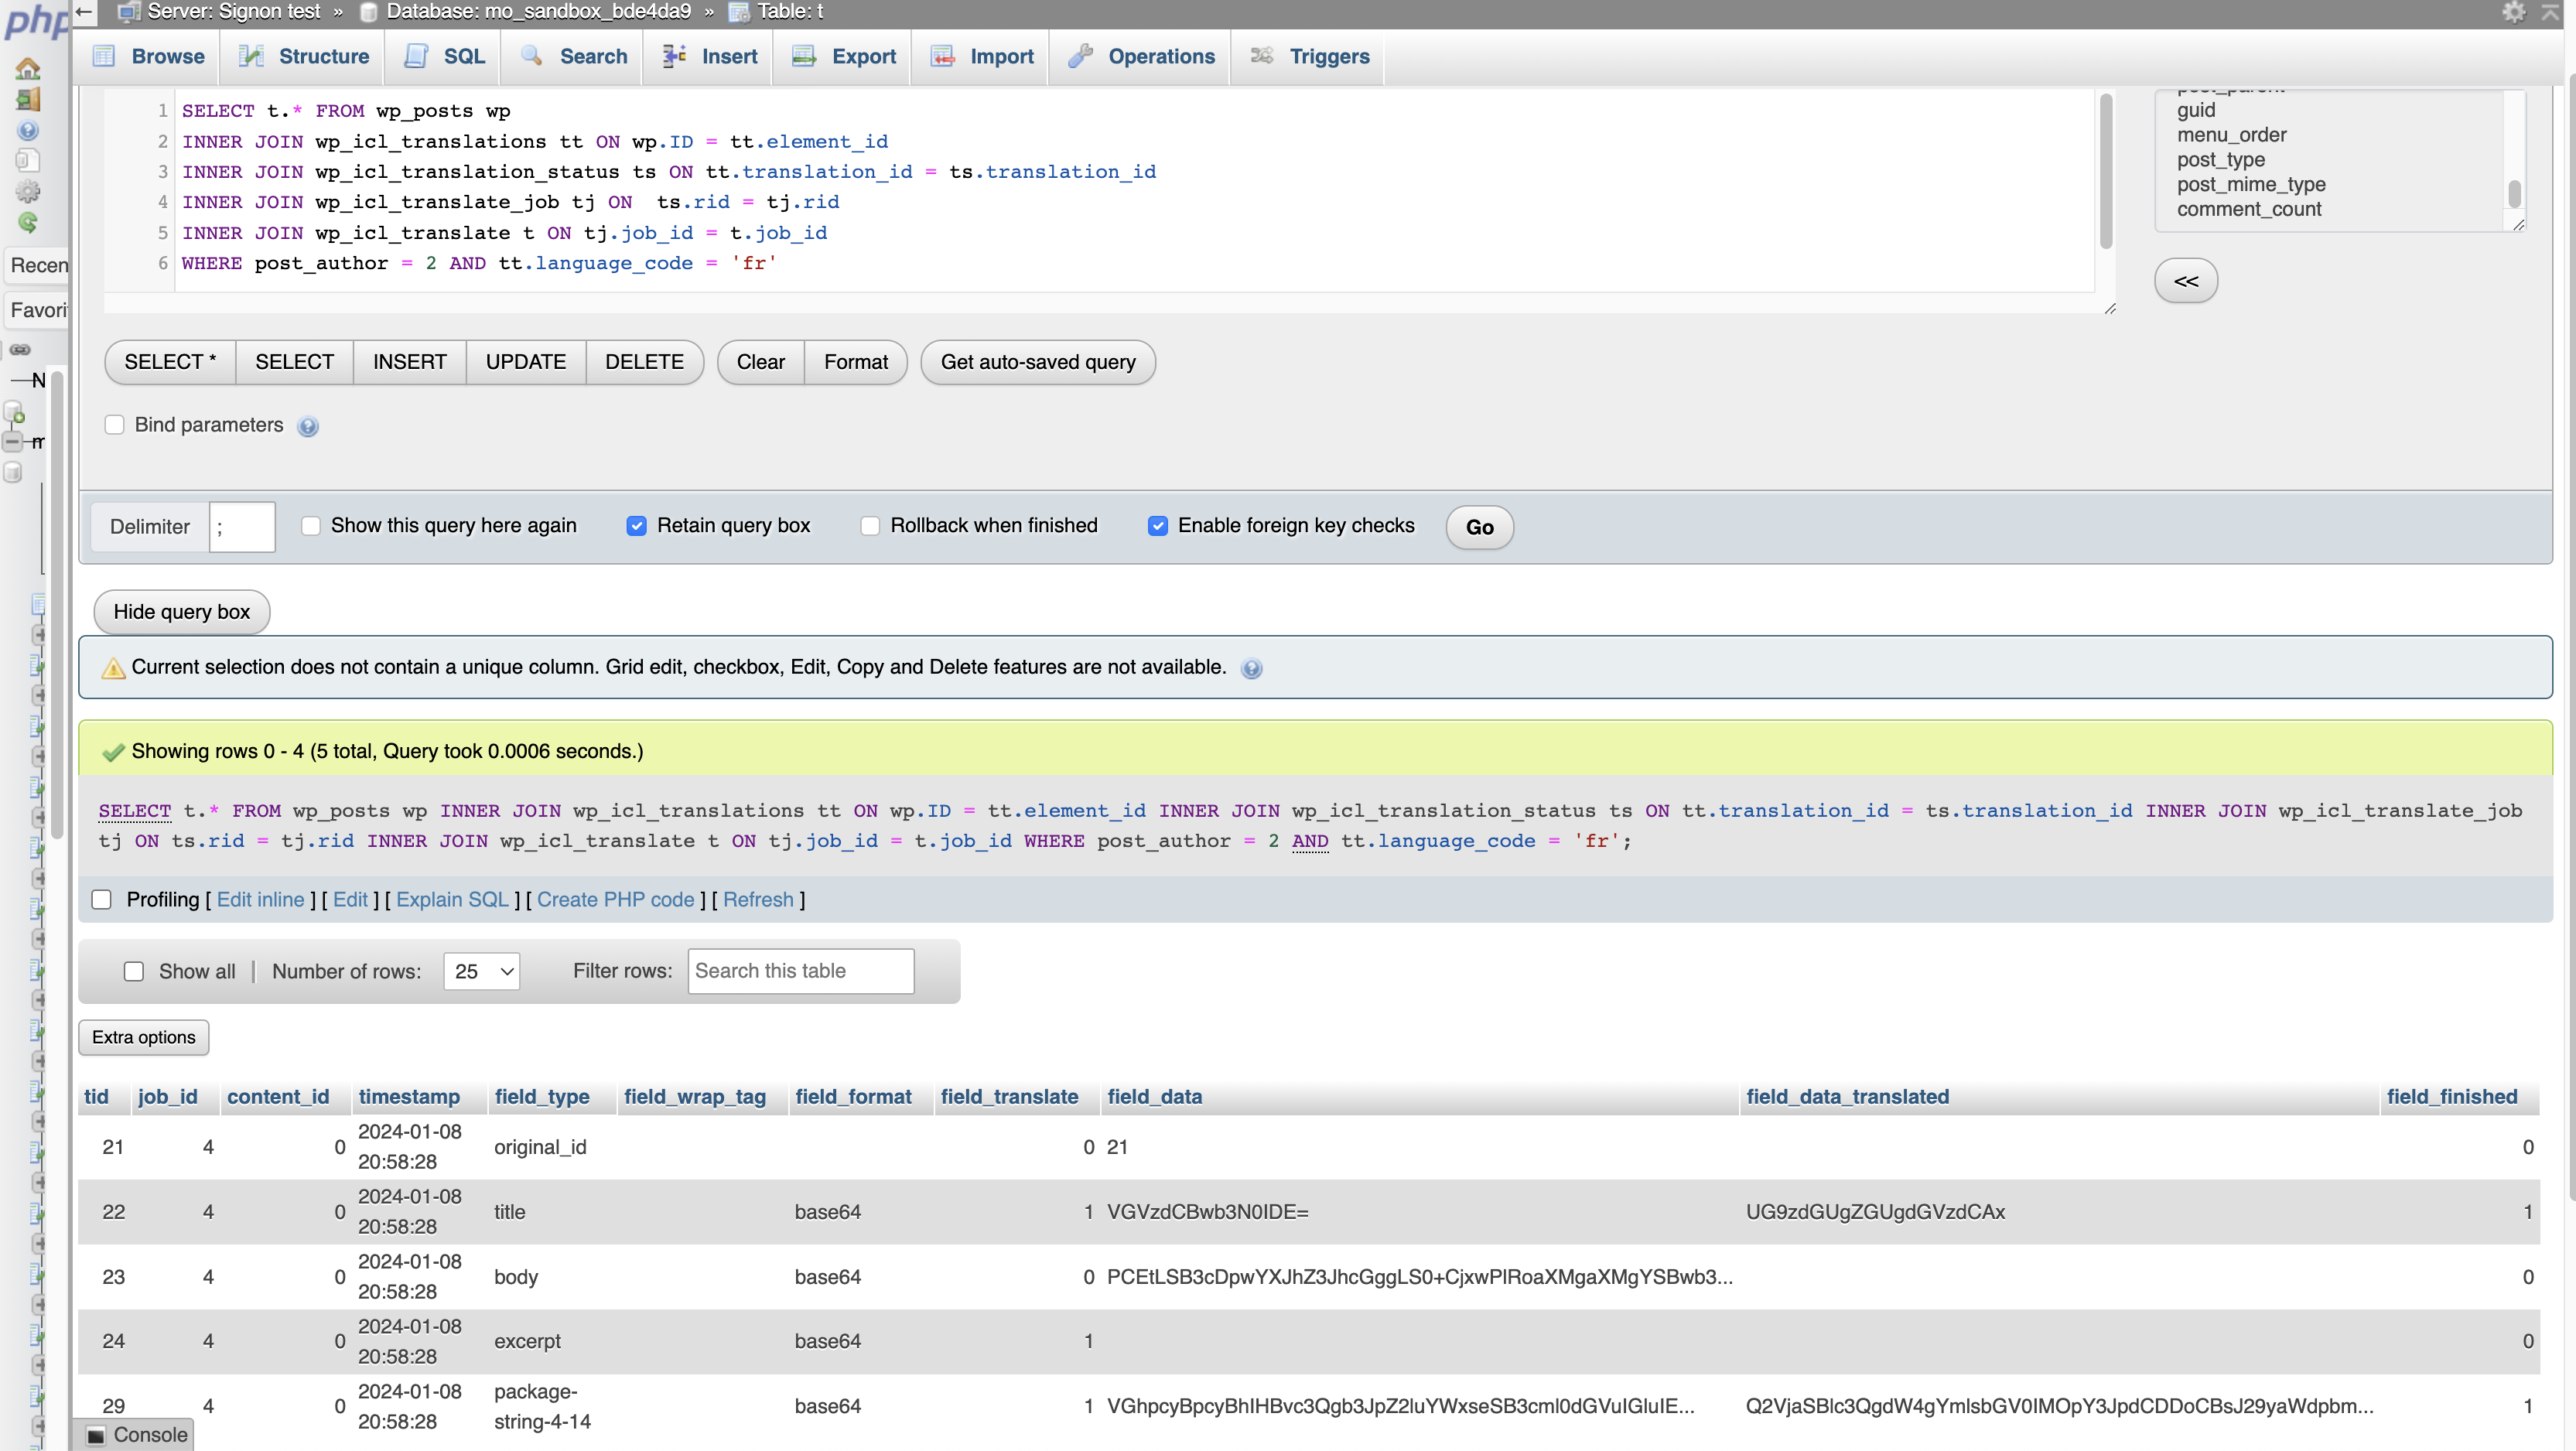Viewport: 2576px width, 1451px height.
Task: Click the columns list scrollbar thumb
Action: point(2514,193)
